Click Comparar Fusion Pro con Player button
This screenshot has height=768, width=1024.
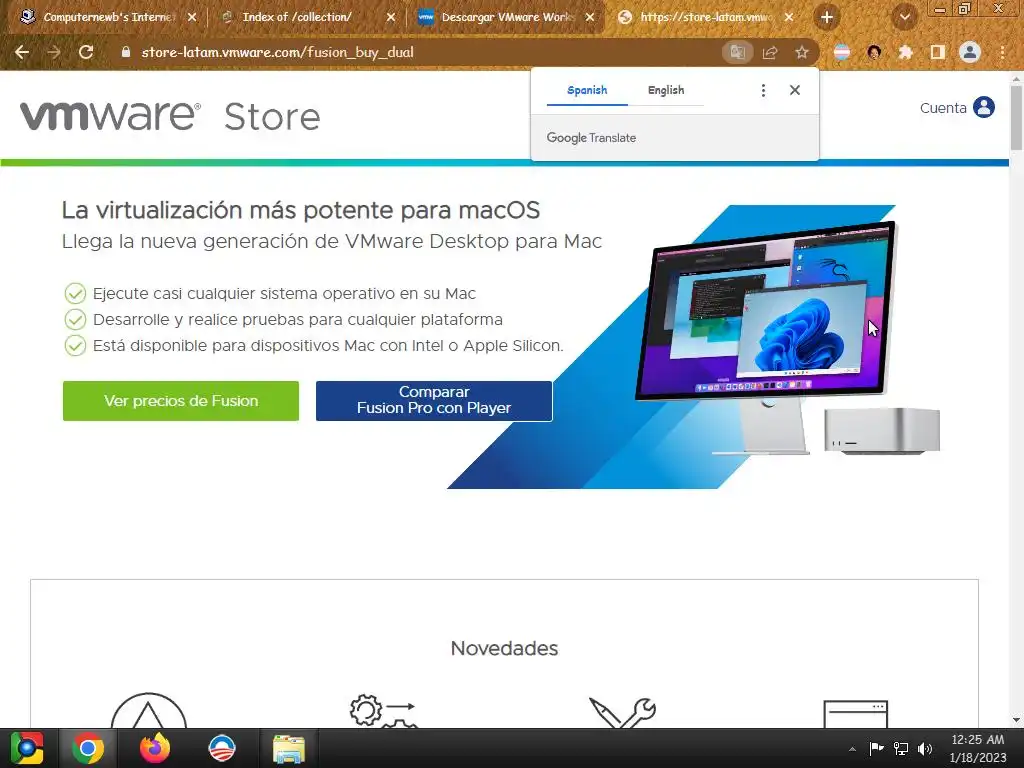pyautogui.click(x=434, y=401)
